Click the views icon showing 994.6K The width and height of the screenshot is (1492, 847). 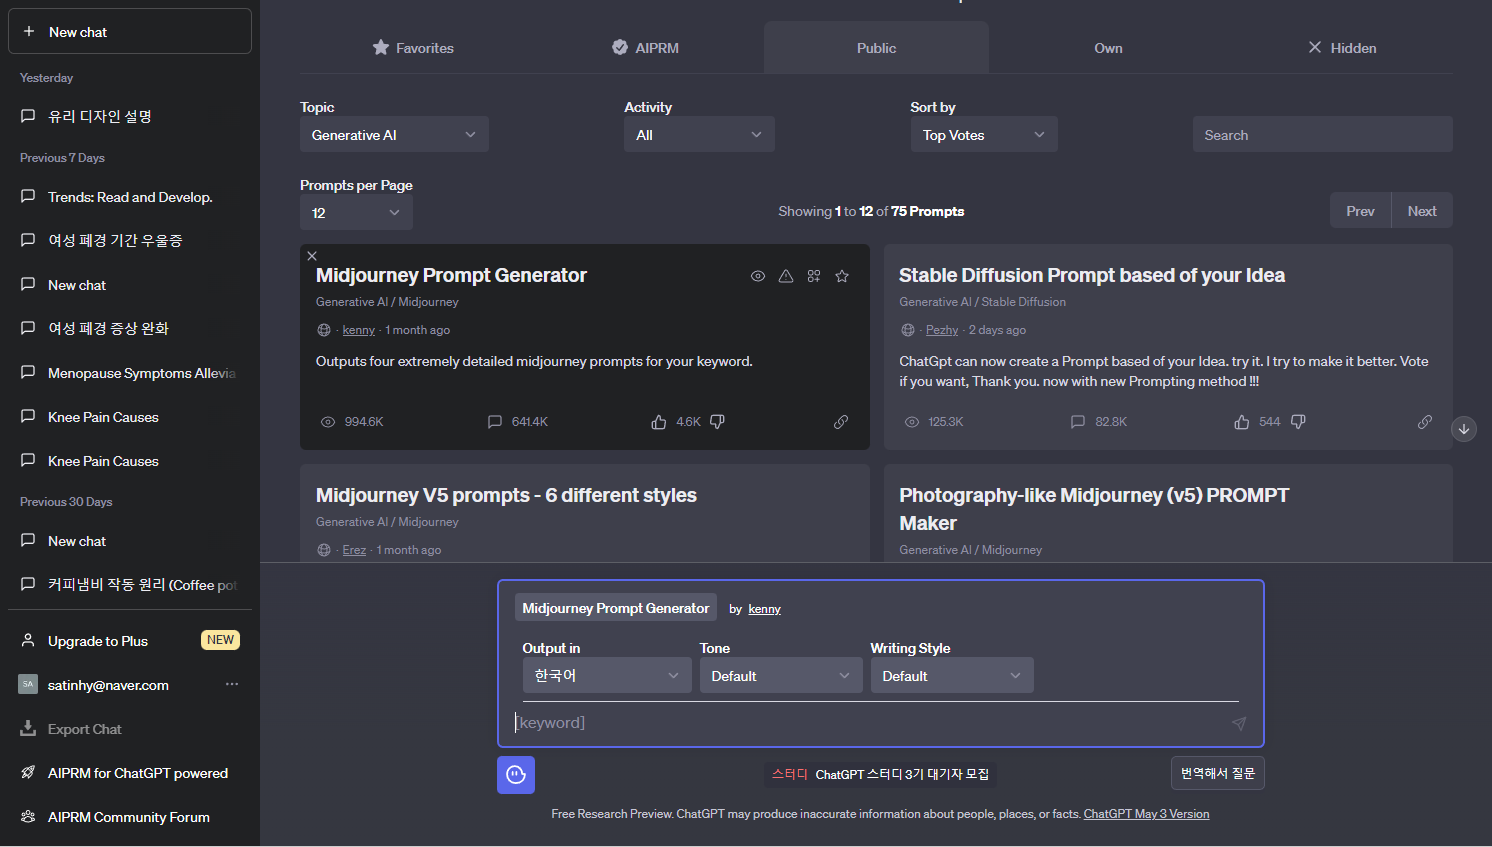(328, 422)
